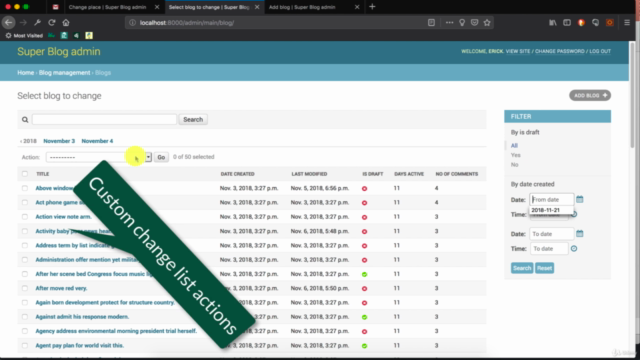The image size is (640, 360).
Task: Focus the From date input field
Action: 551,200
